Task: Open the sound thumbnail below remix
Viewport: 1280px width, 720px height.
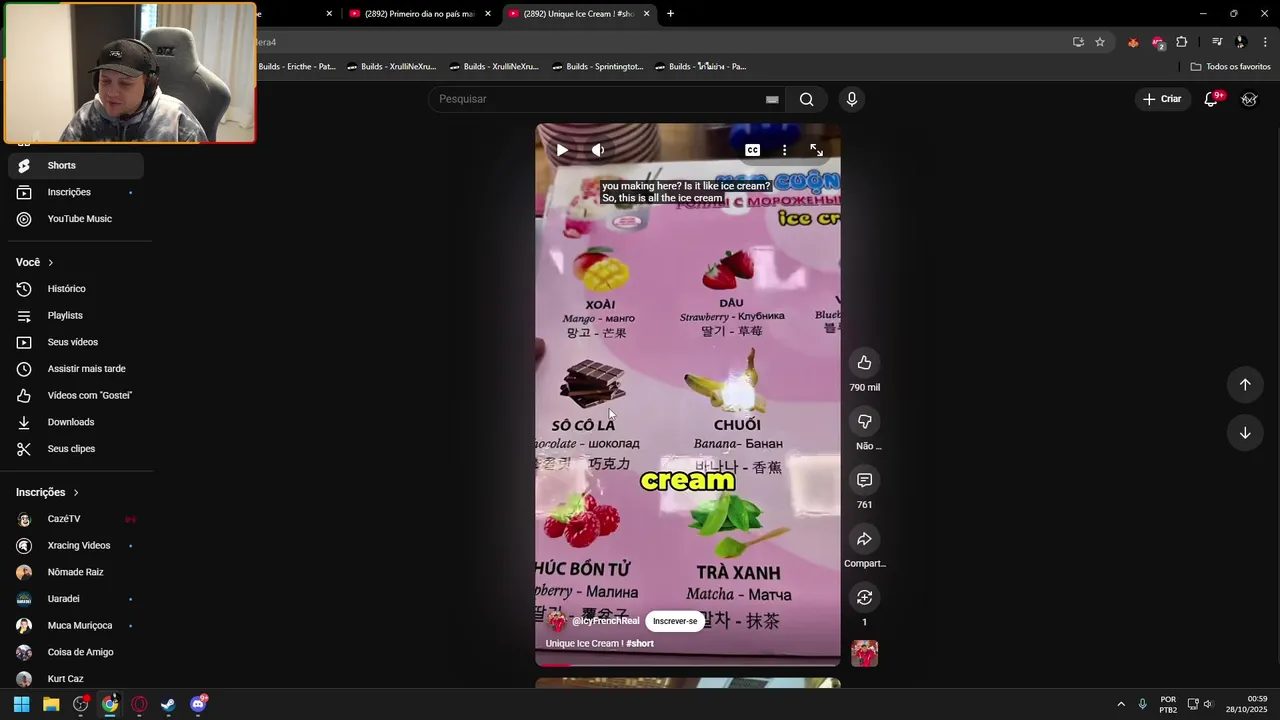Action: point(864,653)
